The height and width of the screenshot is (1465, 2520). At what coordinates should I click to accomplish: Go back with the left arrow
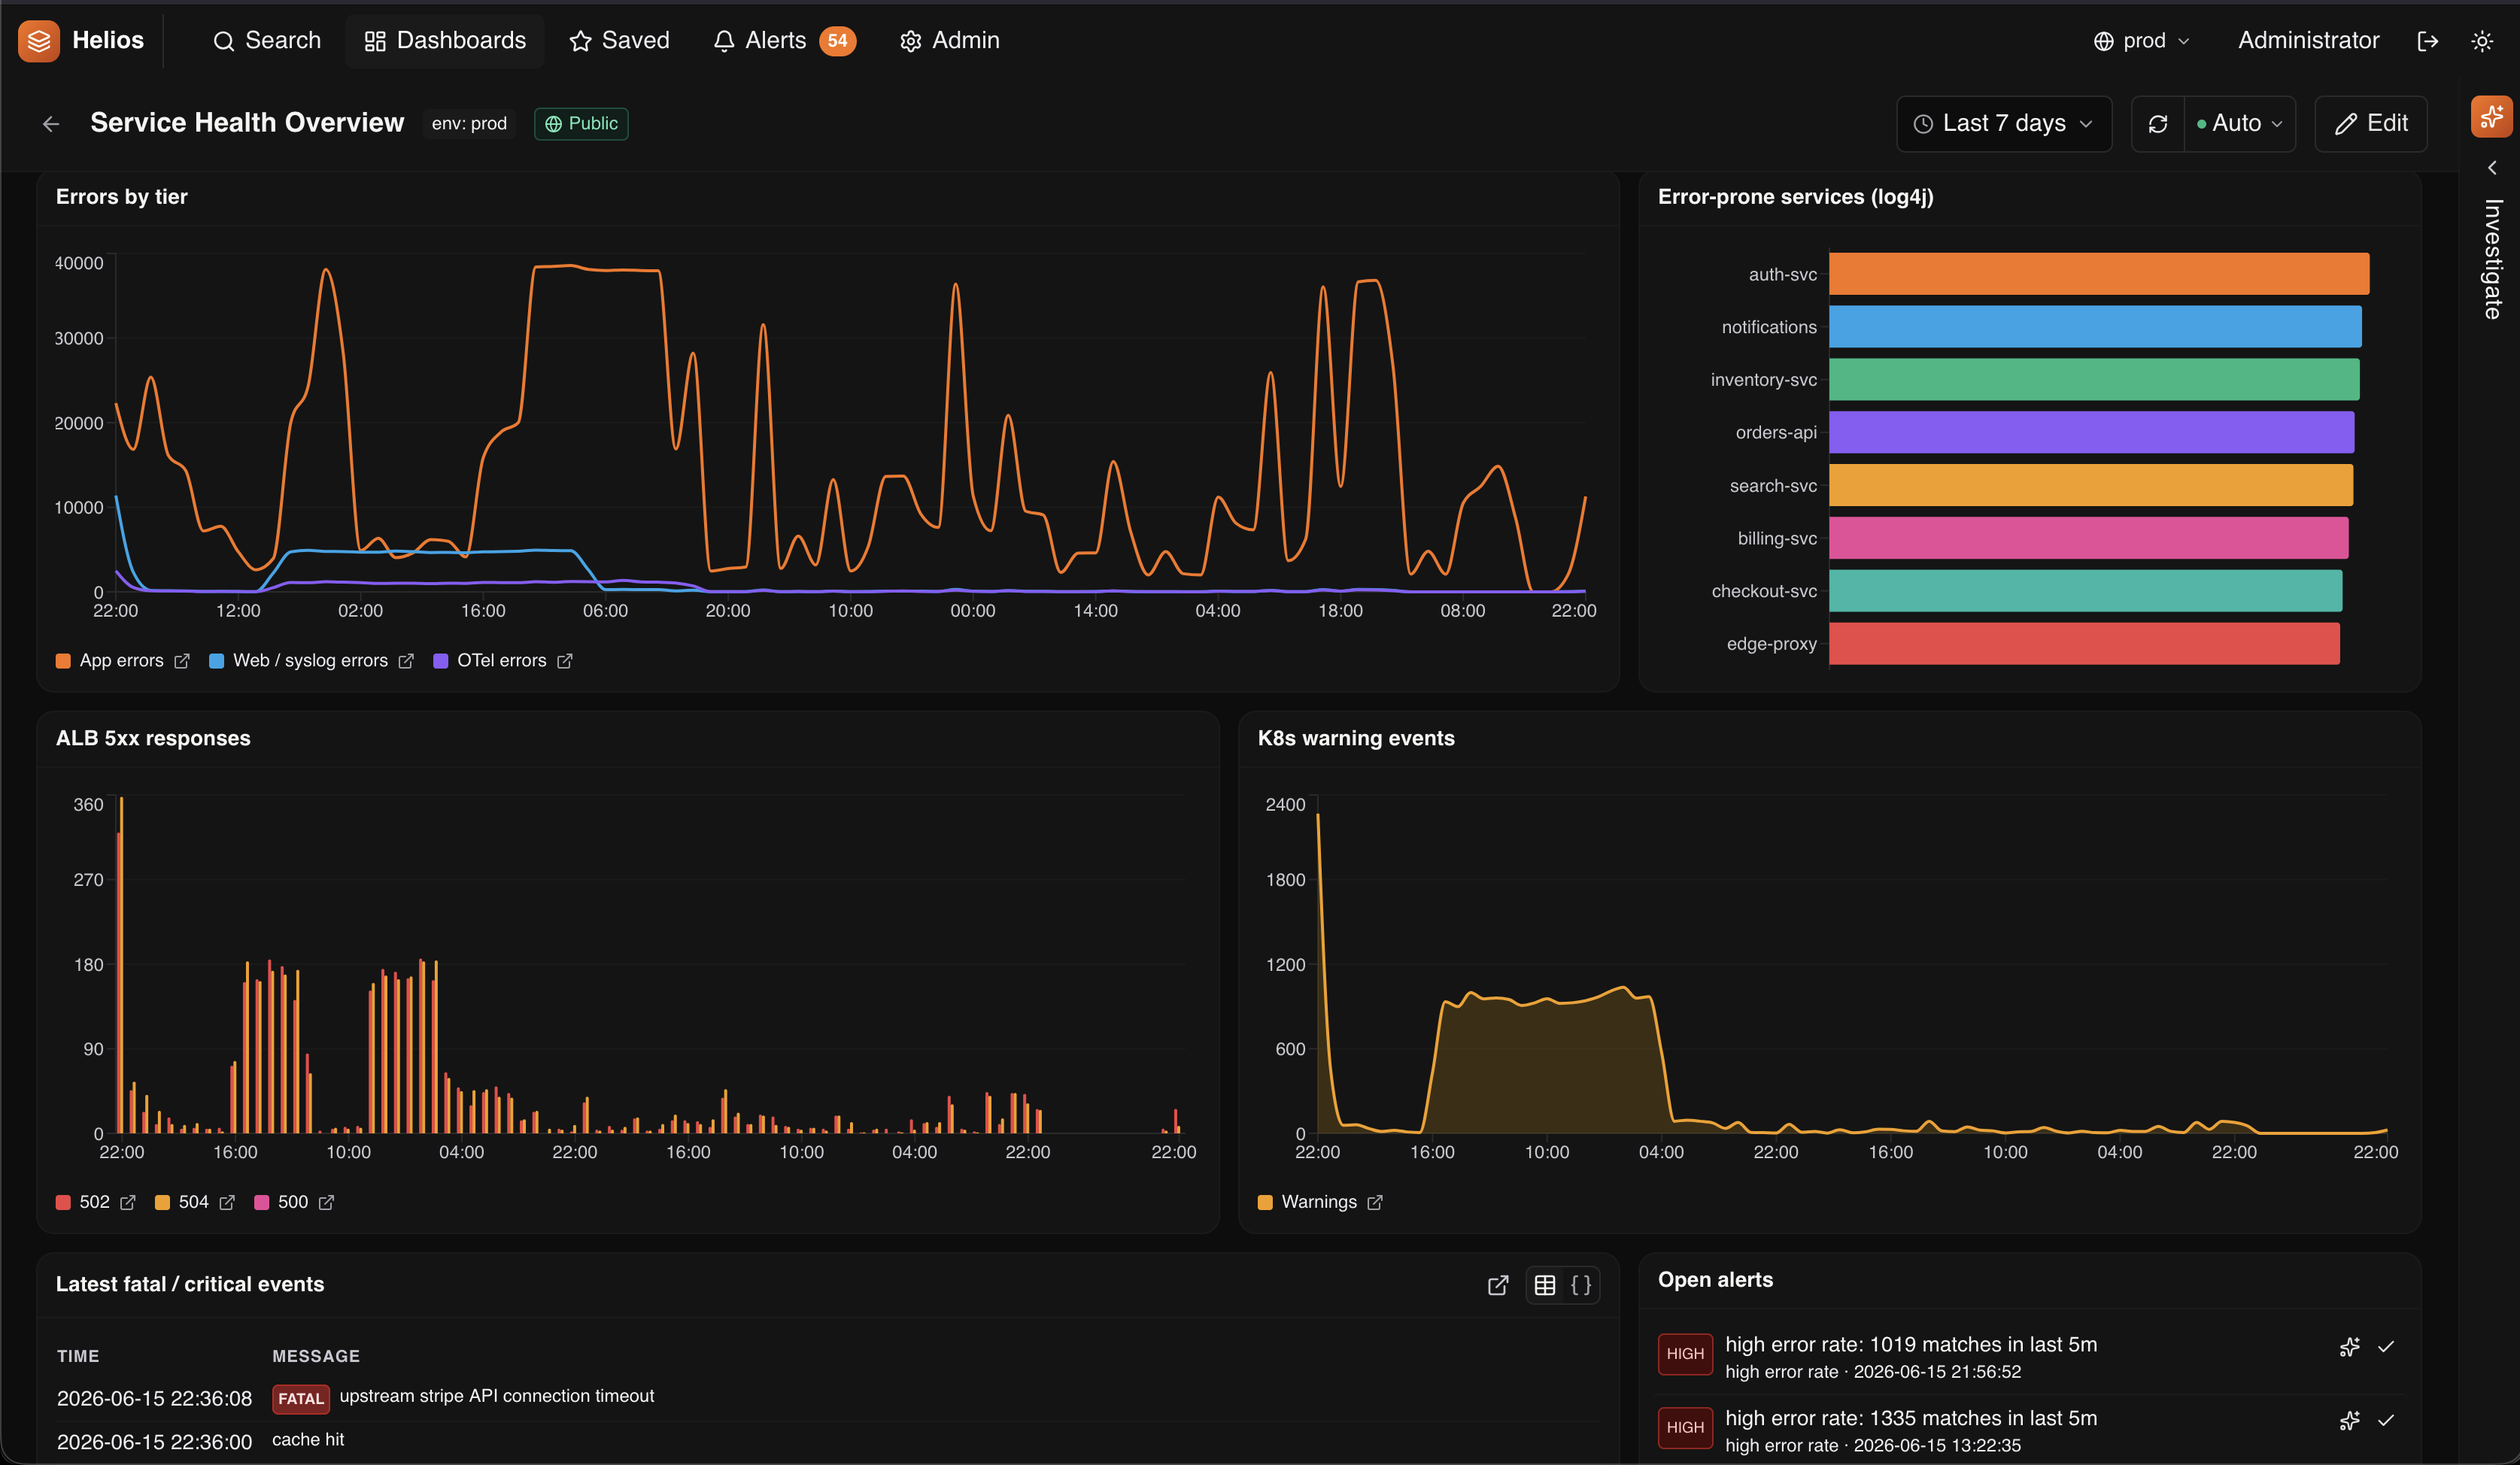51,124
